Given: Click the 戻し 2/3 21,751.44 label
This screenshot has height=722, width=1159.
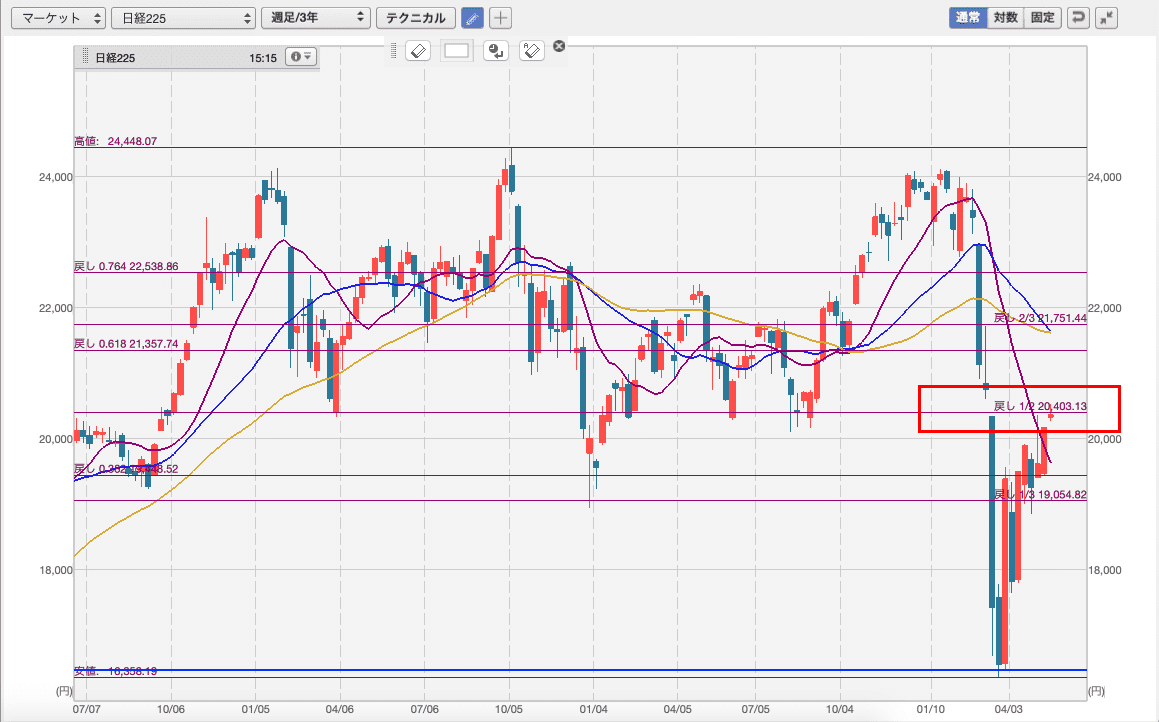Looking at the screenshot, I should tap(1040, 318).
